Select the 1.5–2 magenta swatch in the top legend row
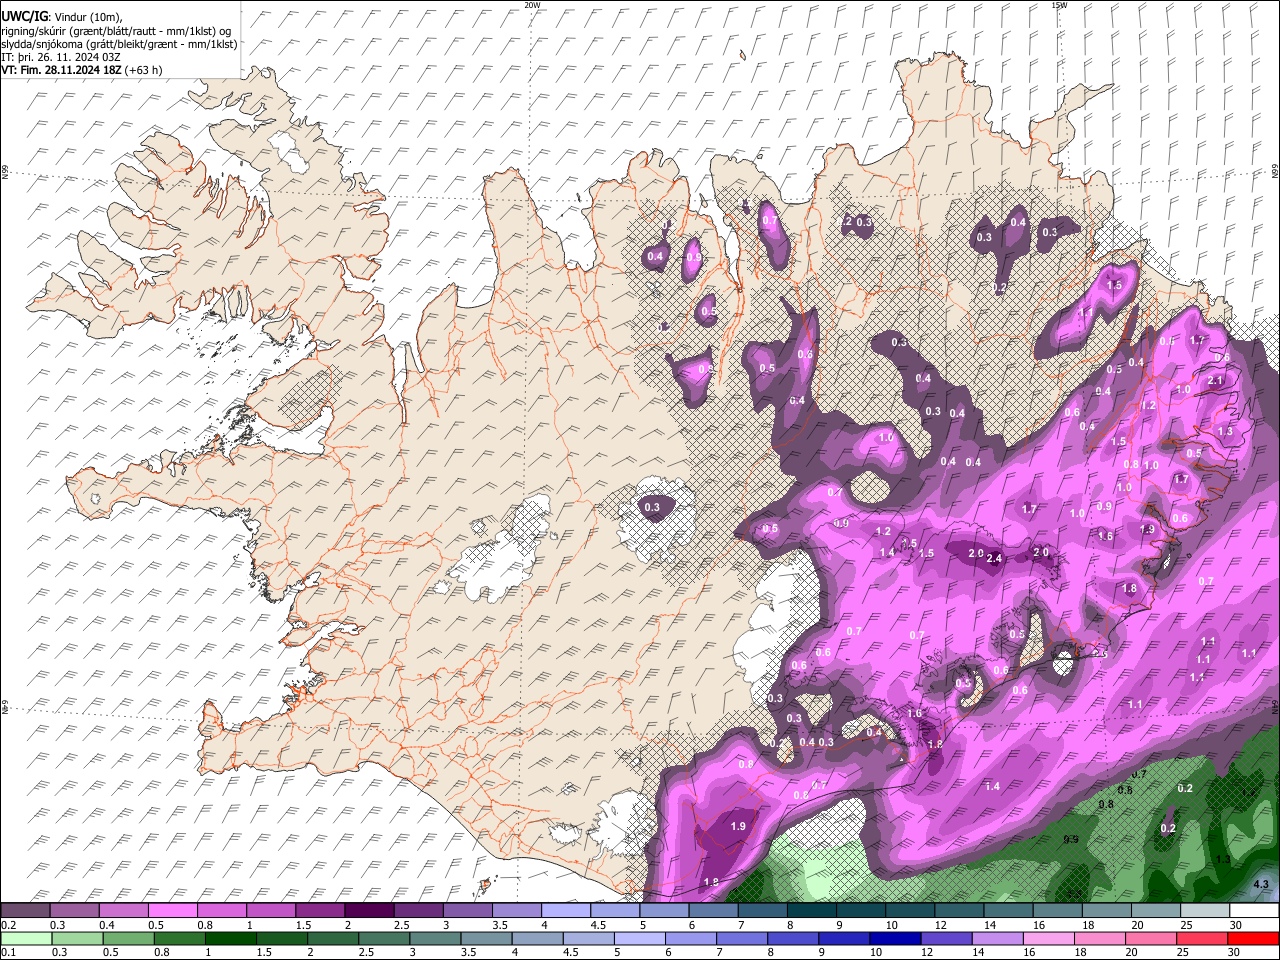This screenshot has height=960, width=1280. click(x=320, y=910)
